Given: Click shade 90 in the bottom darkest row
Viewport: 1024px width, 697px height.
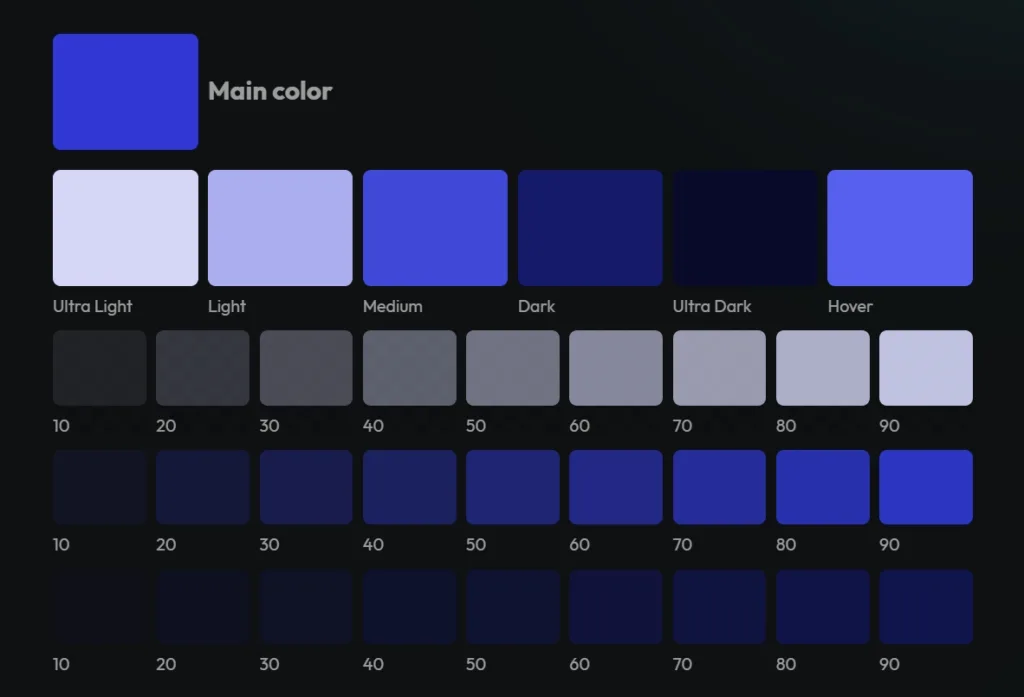Looking at the screenshot, I should [x=926, y=607].
